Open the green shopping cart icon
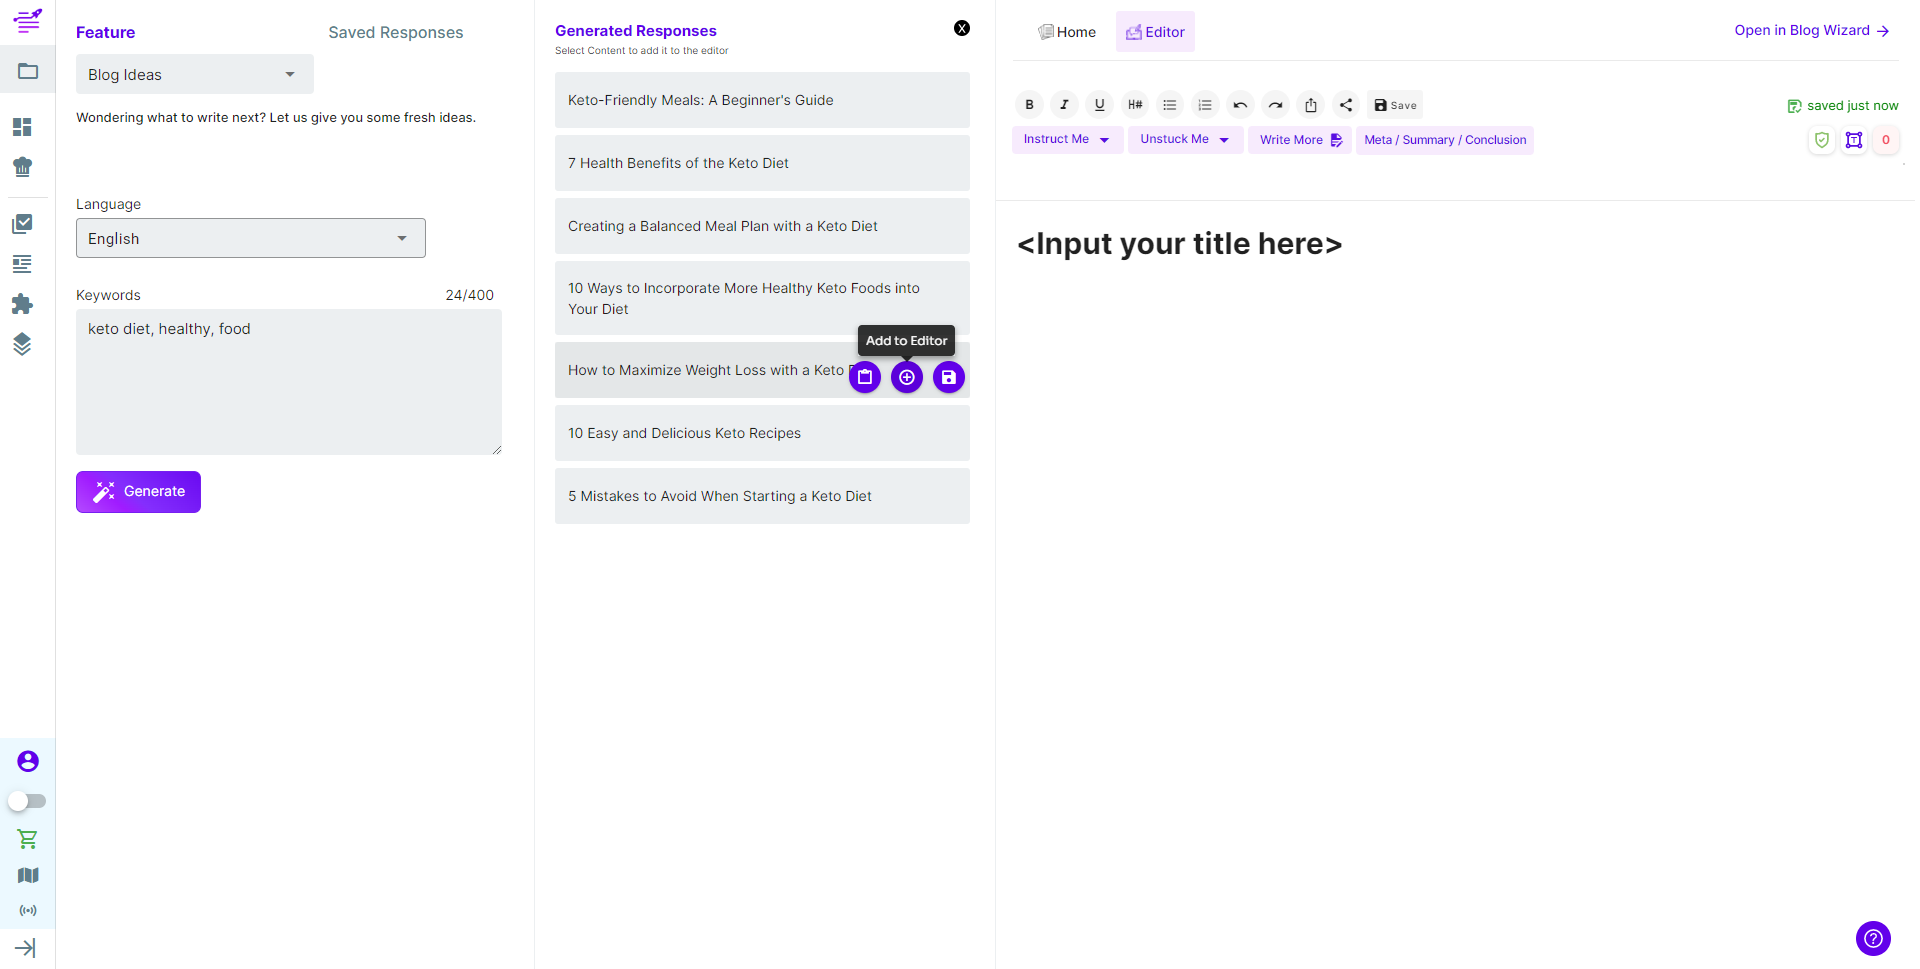Viewport: 1920px width, 969px height. [28, 839]
